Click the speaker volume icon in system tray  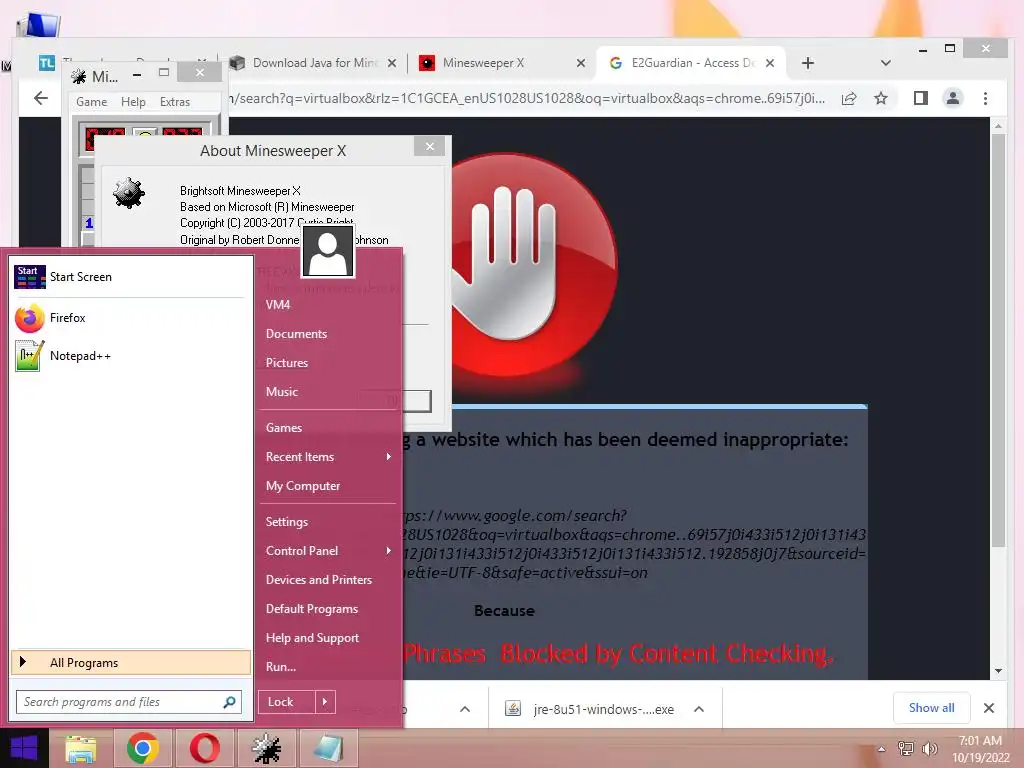point(929,748)
